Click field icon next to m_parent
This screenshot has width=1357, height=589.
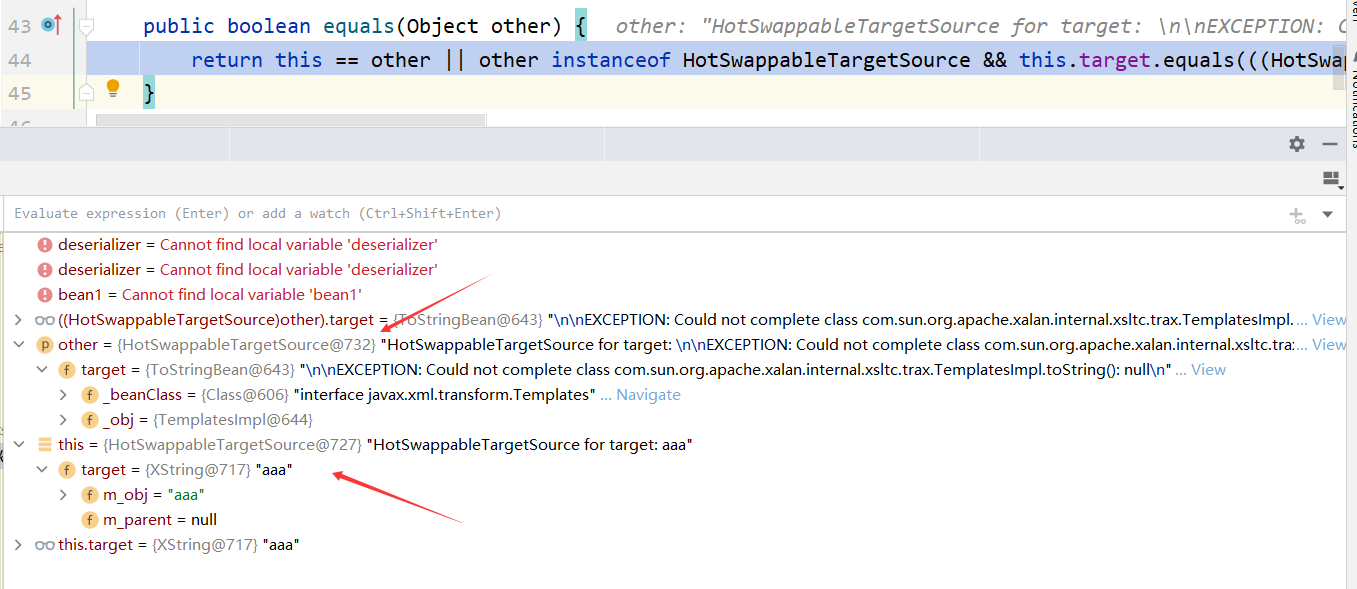(x=90, y=520)
